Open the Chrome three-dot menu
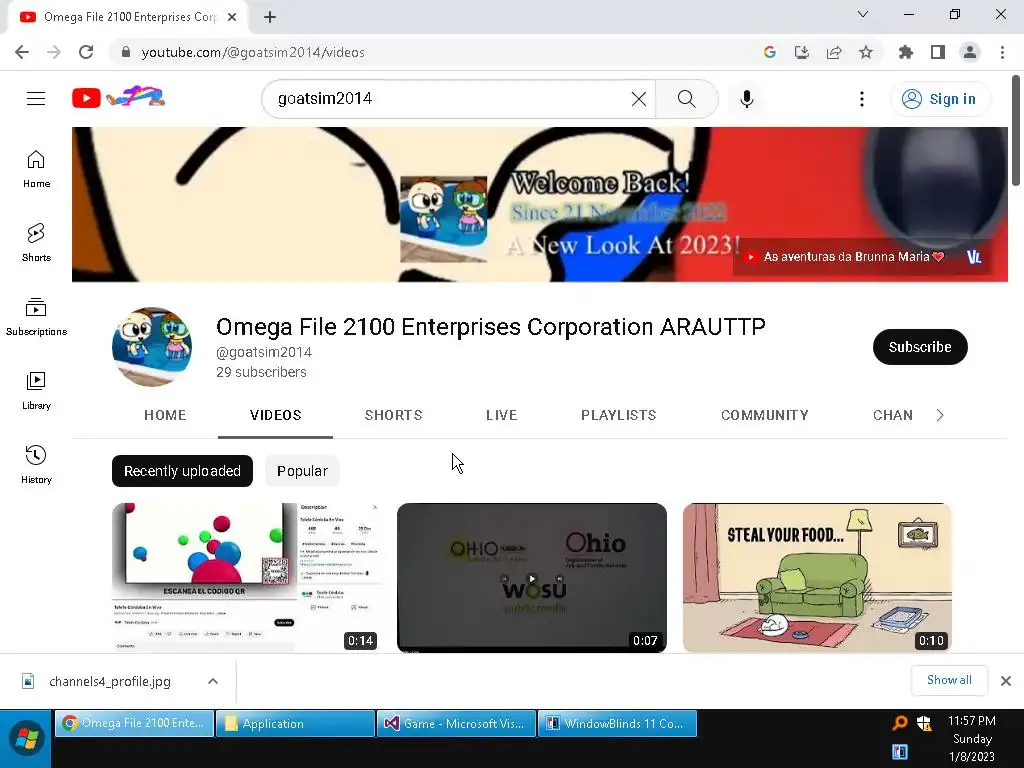1024x768 pixels. (x=1002, y=52)
